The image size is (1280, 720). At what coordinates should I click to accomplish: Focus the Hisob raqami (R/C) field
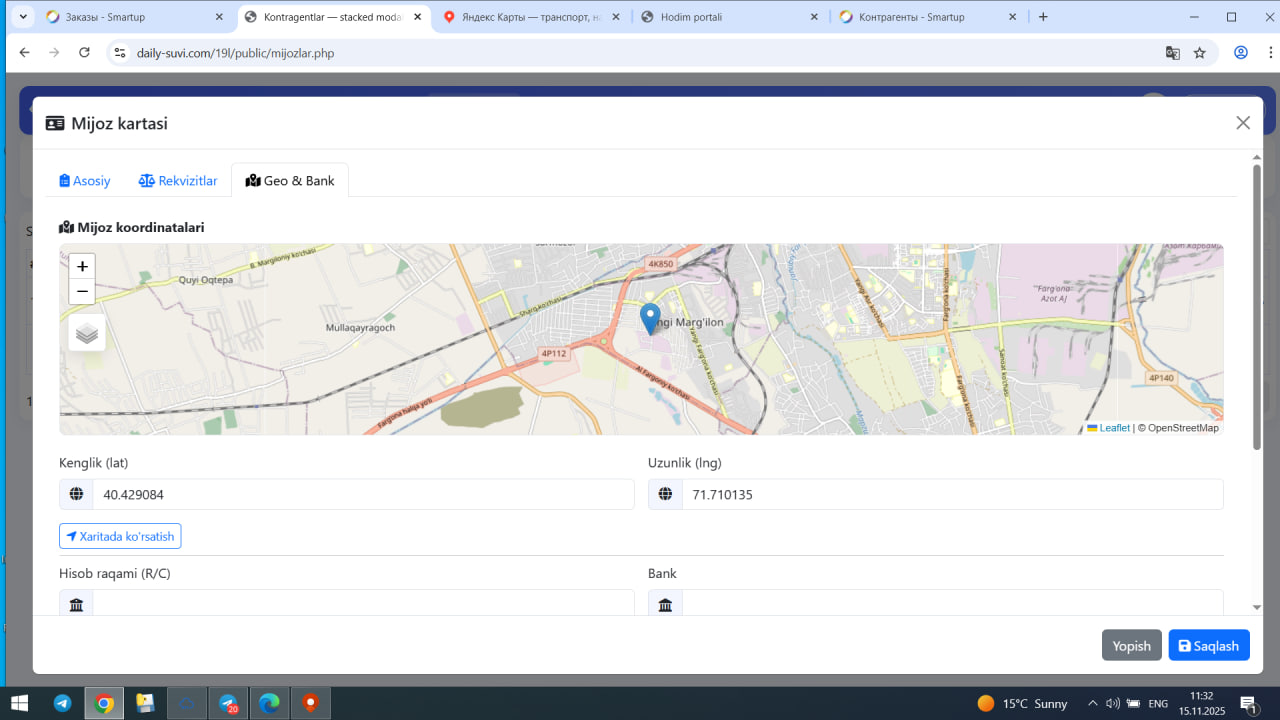pos(364,603)
